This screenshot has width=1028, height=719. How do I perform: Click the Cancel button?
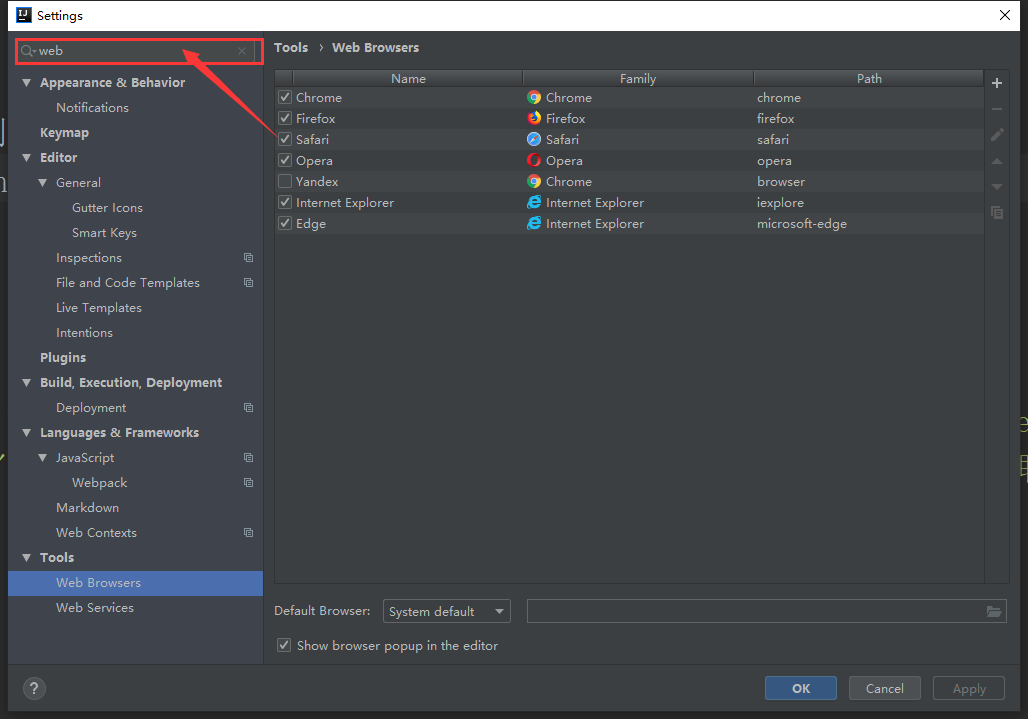[884, 688]
